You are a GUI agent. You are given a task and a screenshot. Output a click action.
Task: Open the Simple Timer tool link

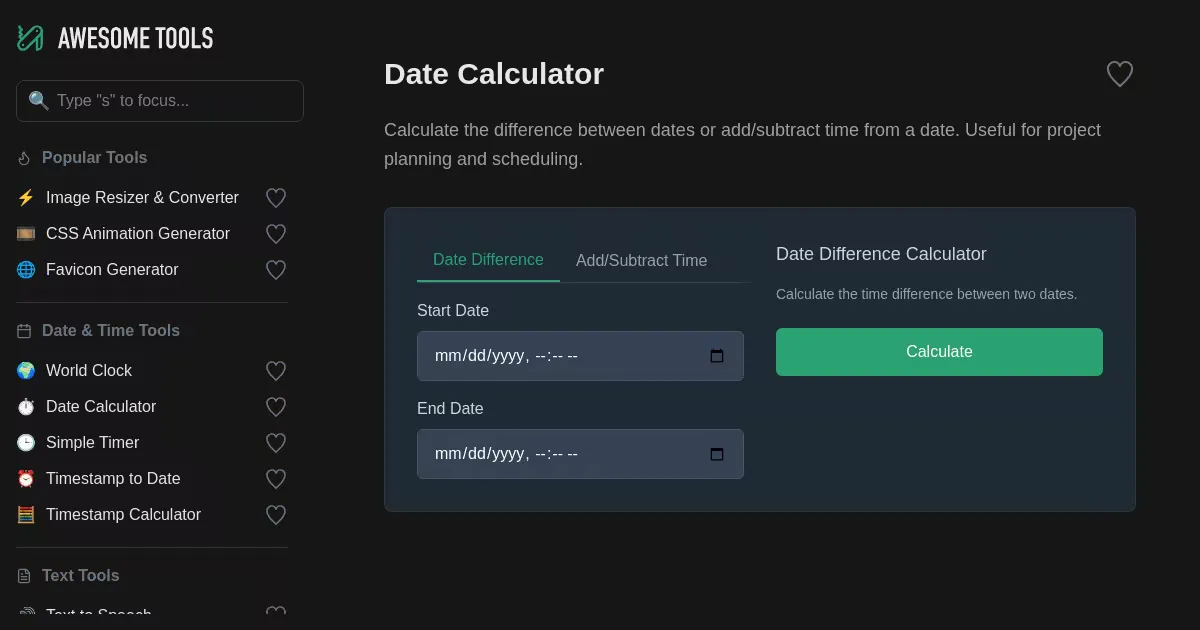(x=92, y=443)
